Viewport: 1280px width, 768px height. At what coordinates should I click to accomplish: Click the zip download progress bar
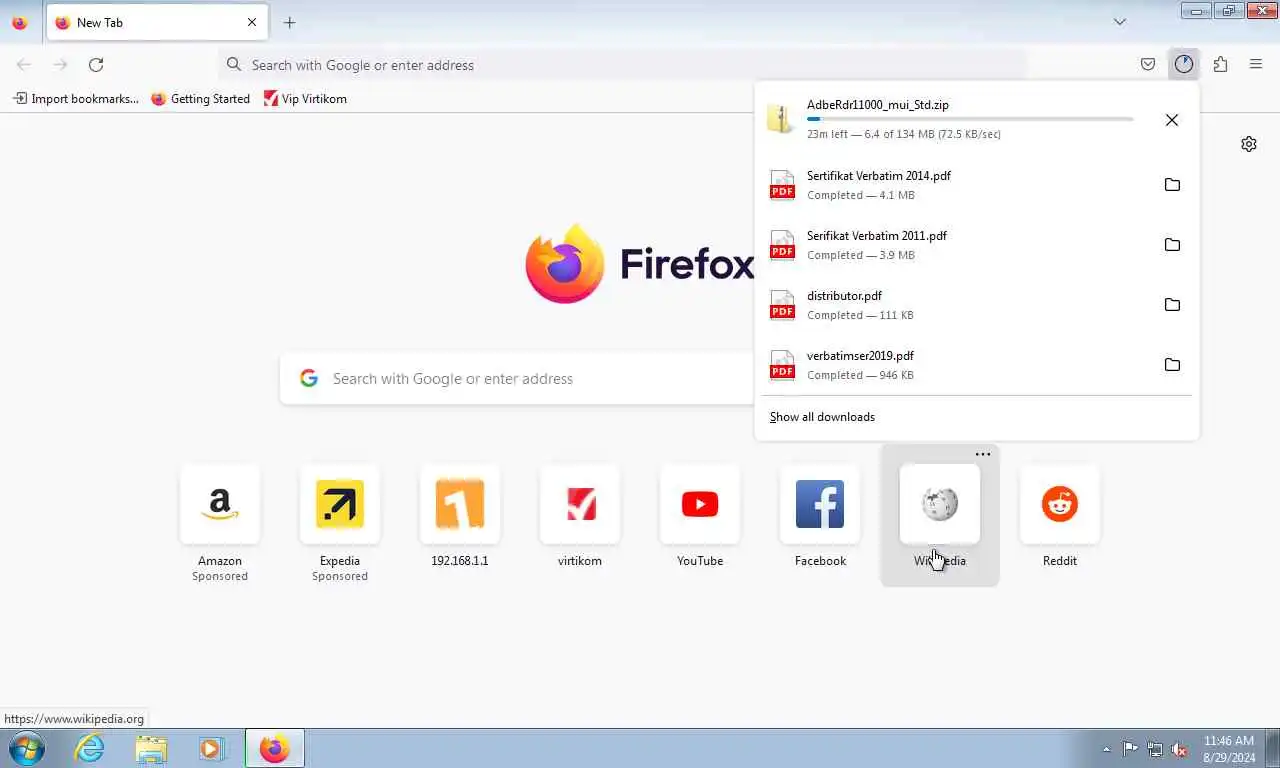pos(970,119)
